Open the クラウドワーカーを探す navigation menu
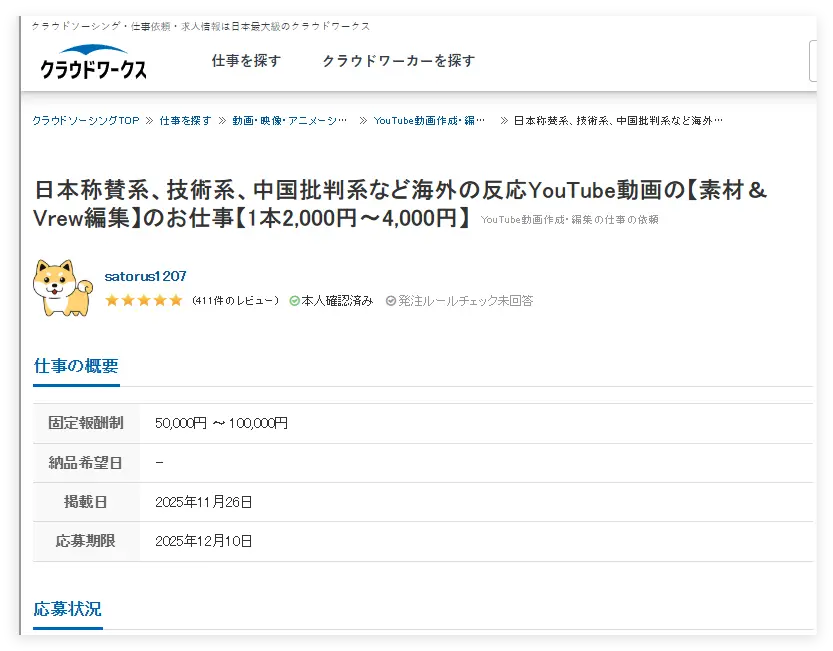This screenshot has width=833, height=651. pos(398,61)
